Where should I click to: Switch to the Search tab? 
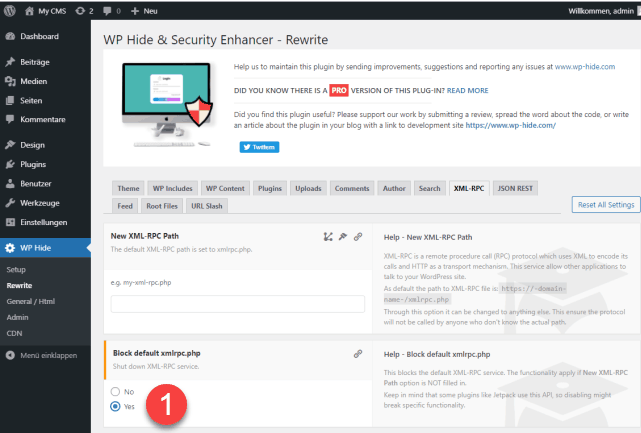pyautogui.click(x=430, y=188)
